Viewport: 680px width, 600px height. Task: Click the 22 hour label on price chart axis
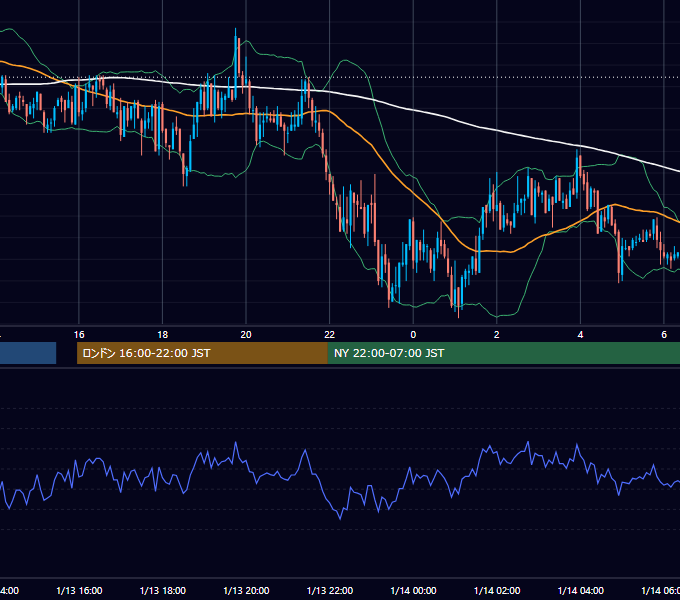330,335
